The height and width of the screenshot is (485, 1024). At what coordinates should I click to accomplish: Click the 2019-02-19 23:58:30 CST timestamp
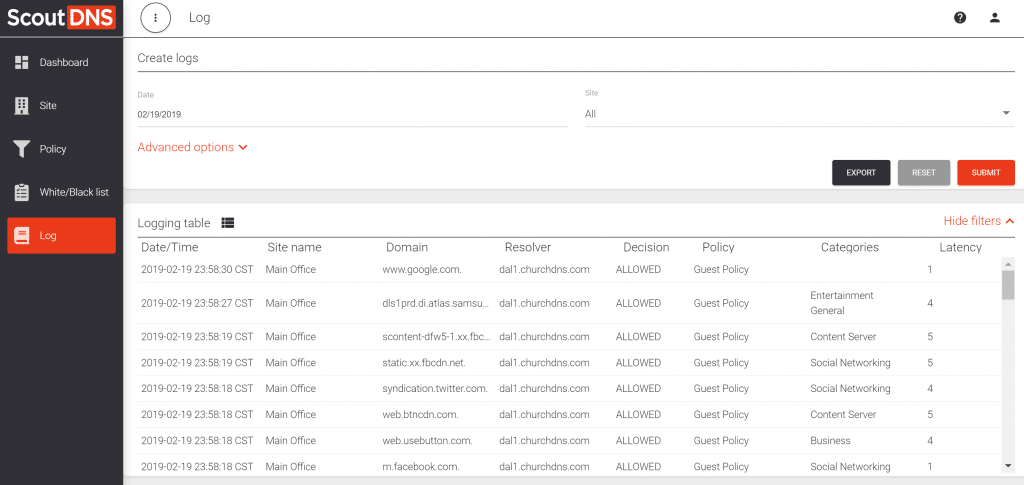pyautogui.click(x=197, y=270)
